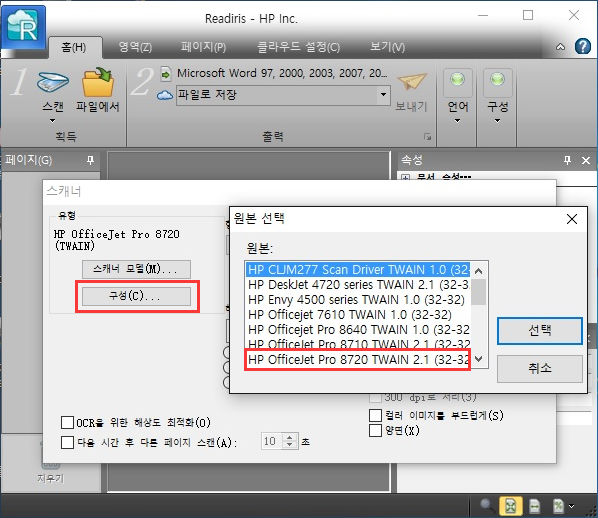Decrease the seconds value with down arrow

pyautogui.click(x=290, y=445)
